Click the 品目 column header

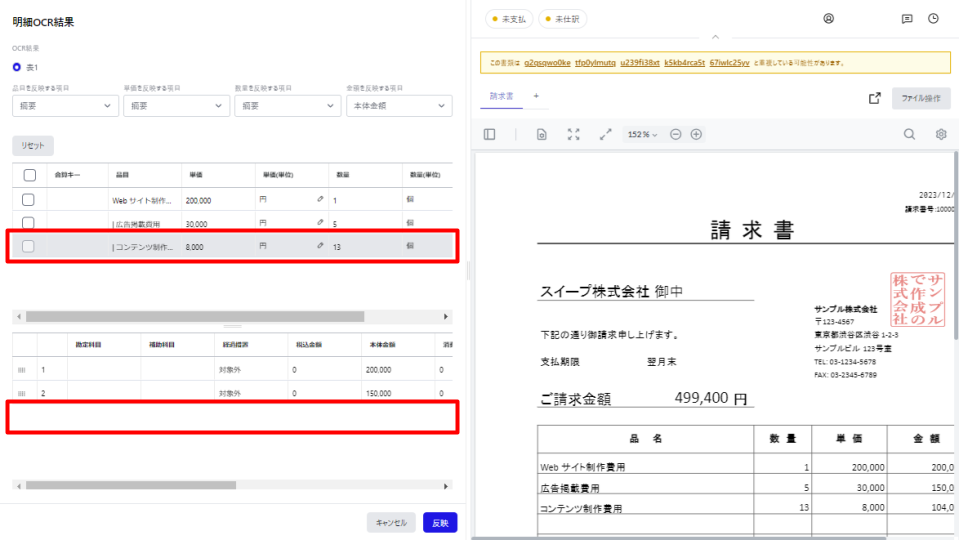144,175
